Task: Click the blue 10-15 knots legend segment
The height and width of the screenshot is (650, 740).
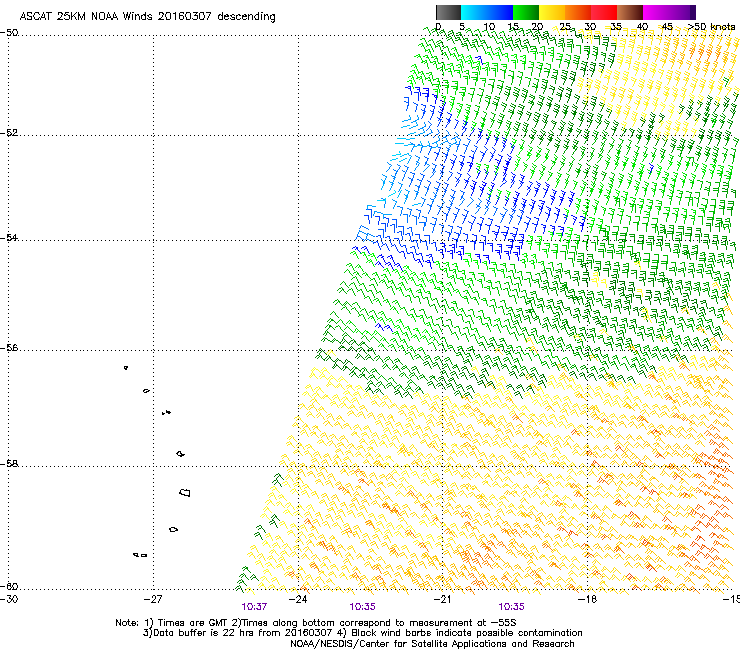Action: 500,12
